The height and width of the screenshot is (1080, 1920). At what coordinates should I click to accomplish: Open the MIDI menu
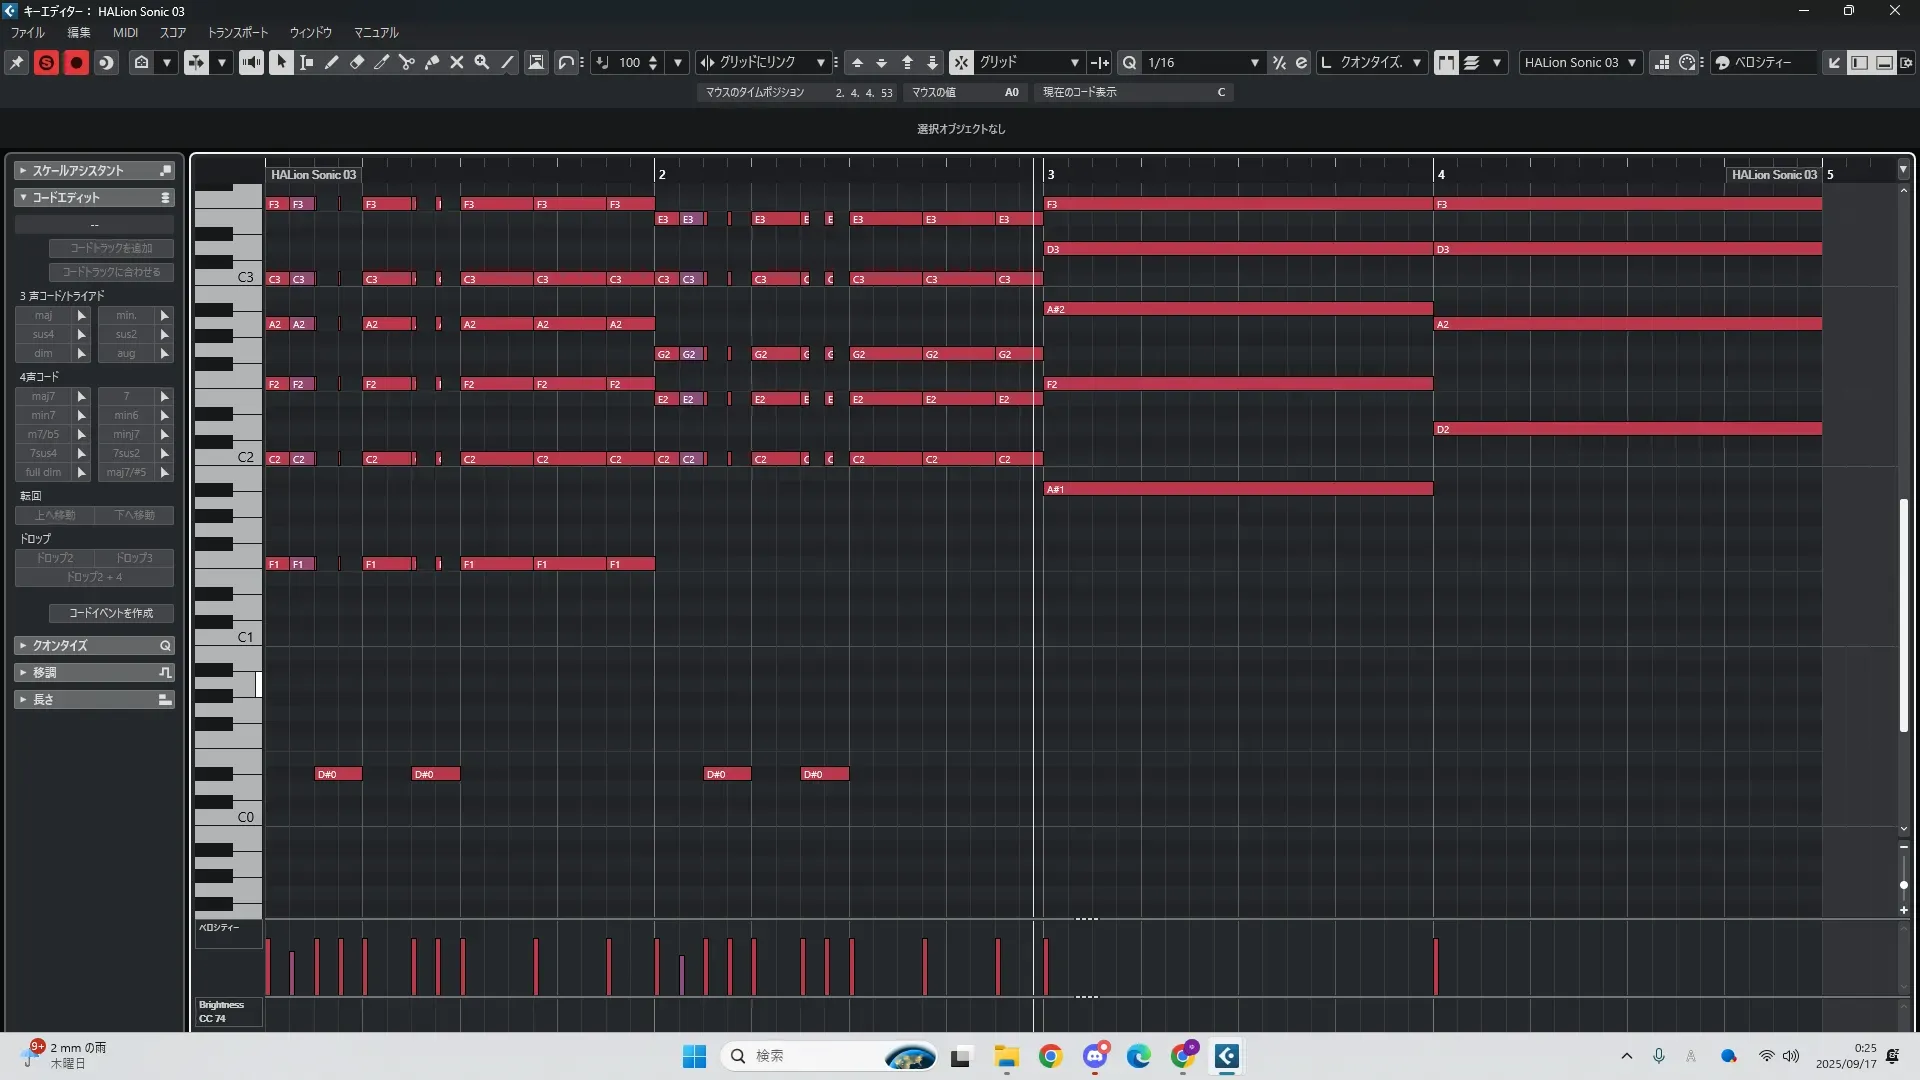tap(125, 32)
